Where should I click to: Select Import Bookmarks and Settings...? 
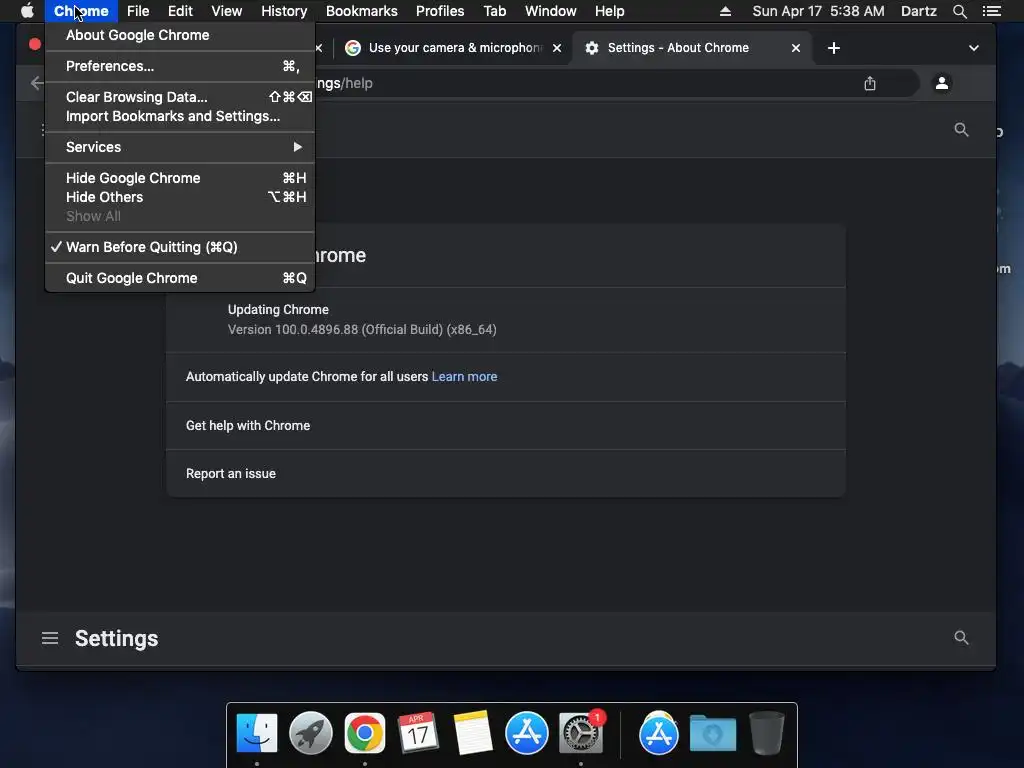point(180,116)
